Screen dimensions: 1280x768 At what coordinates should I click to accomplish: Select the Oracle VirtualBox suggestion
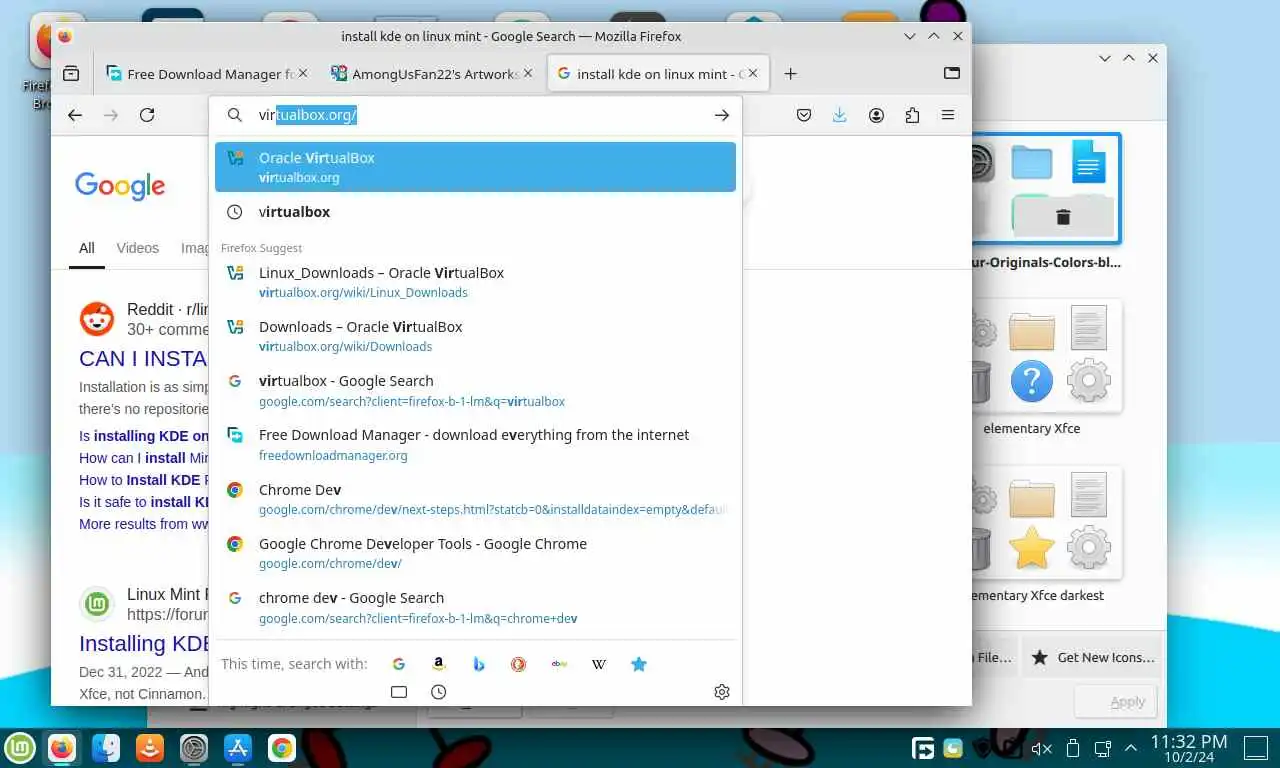point(475,167)
